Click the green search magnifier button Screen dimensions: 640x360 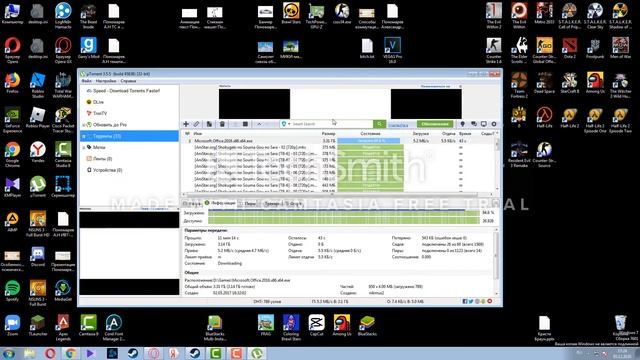pos(379,124)
